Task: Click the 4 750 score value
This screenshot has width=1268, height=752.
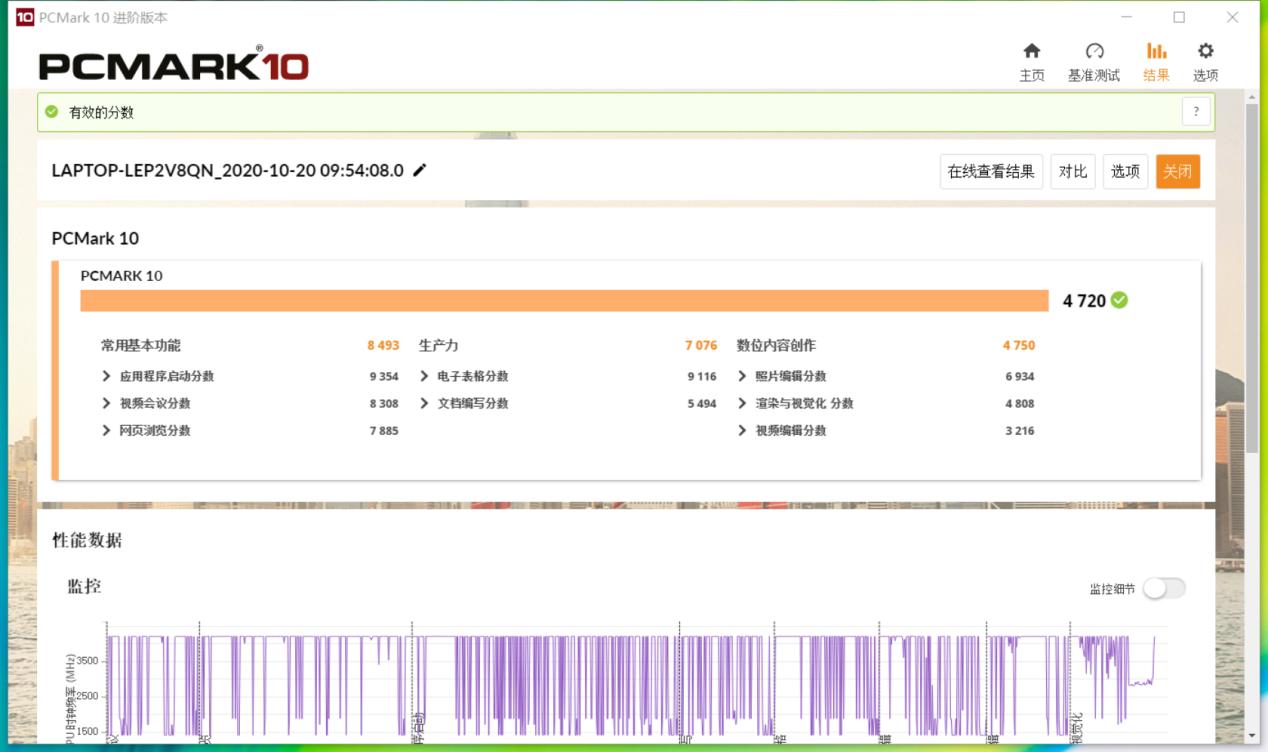Action: [x=1019, y=345]
